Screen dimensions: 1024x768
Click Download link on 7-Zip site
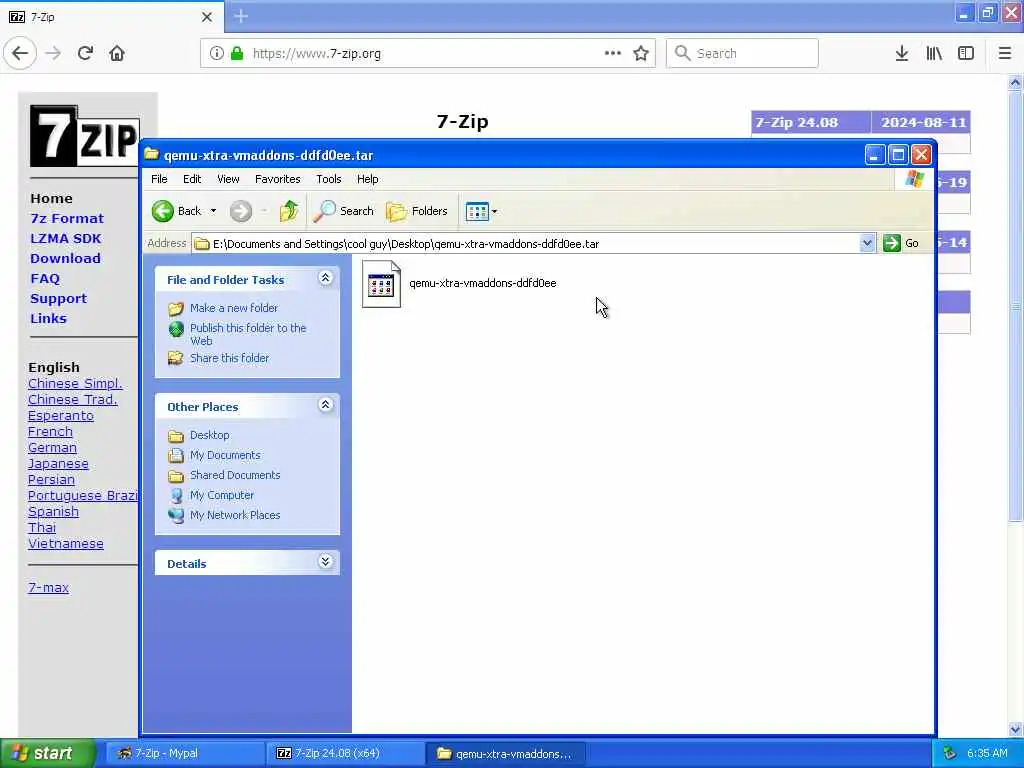[x=65, y=259]
